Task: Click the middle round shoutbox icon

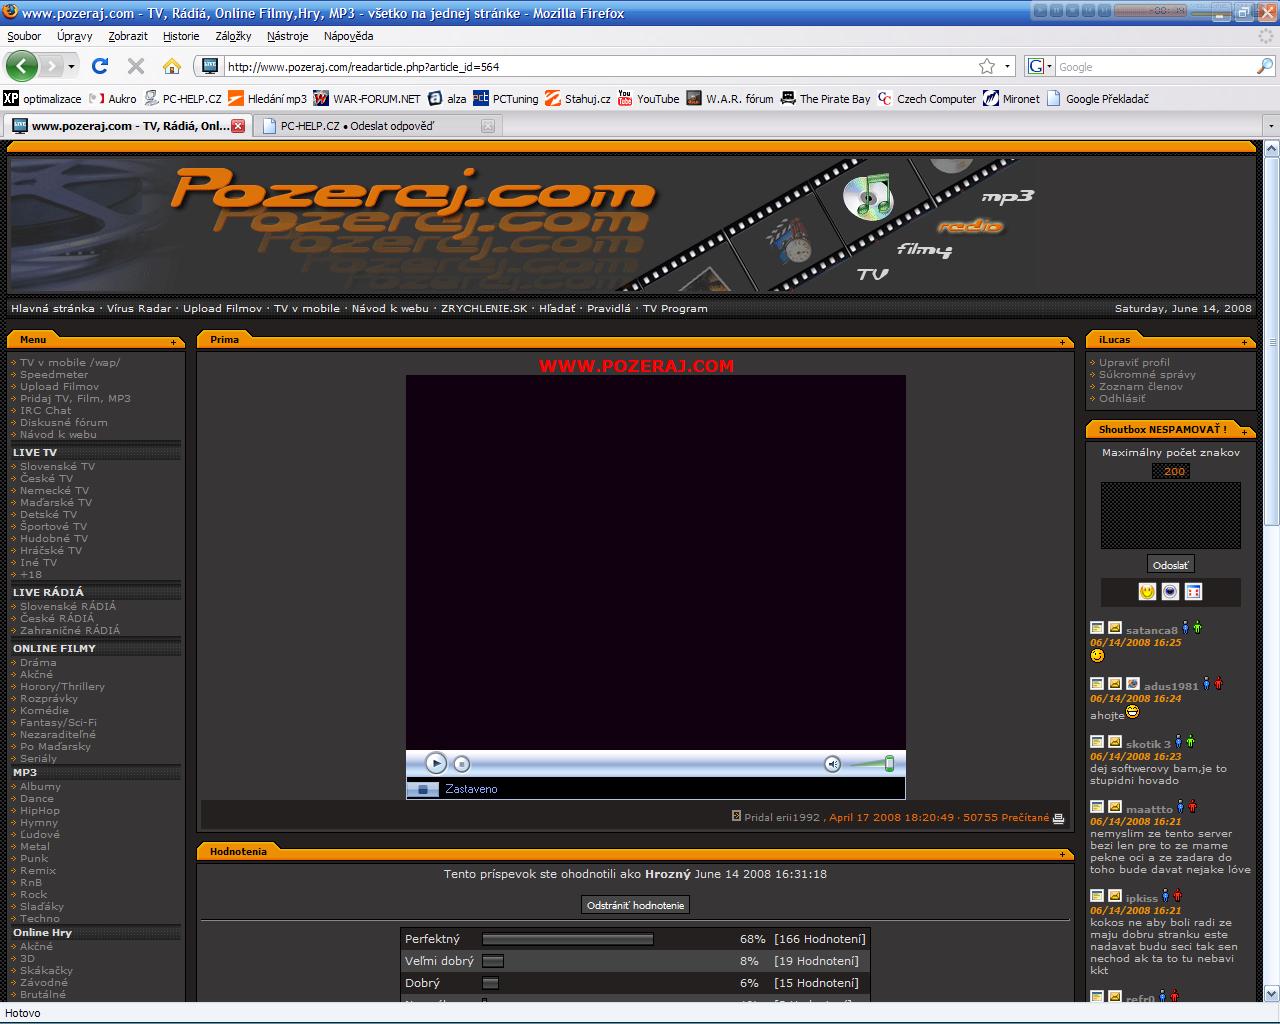Action: coord(1170,591)
